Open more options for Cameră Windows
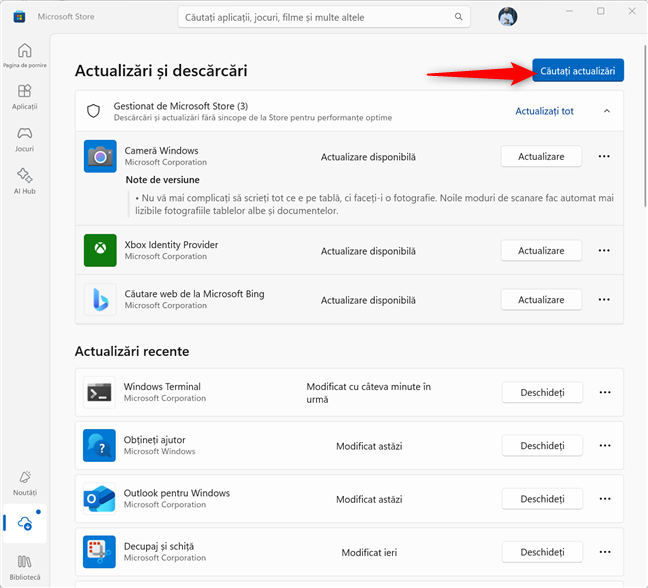The image size is (648, 588). (603, 157)
